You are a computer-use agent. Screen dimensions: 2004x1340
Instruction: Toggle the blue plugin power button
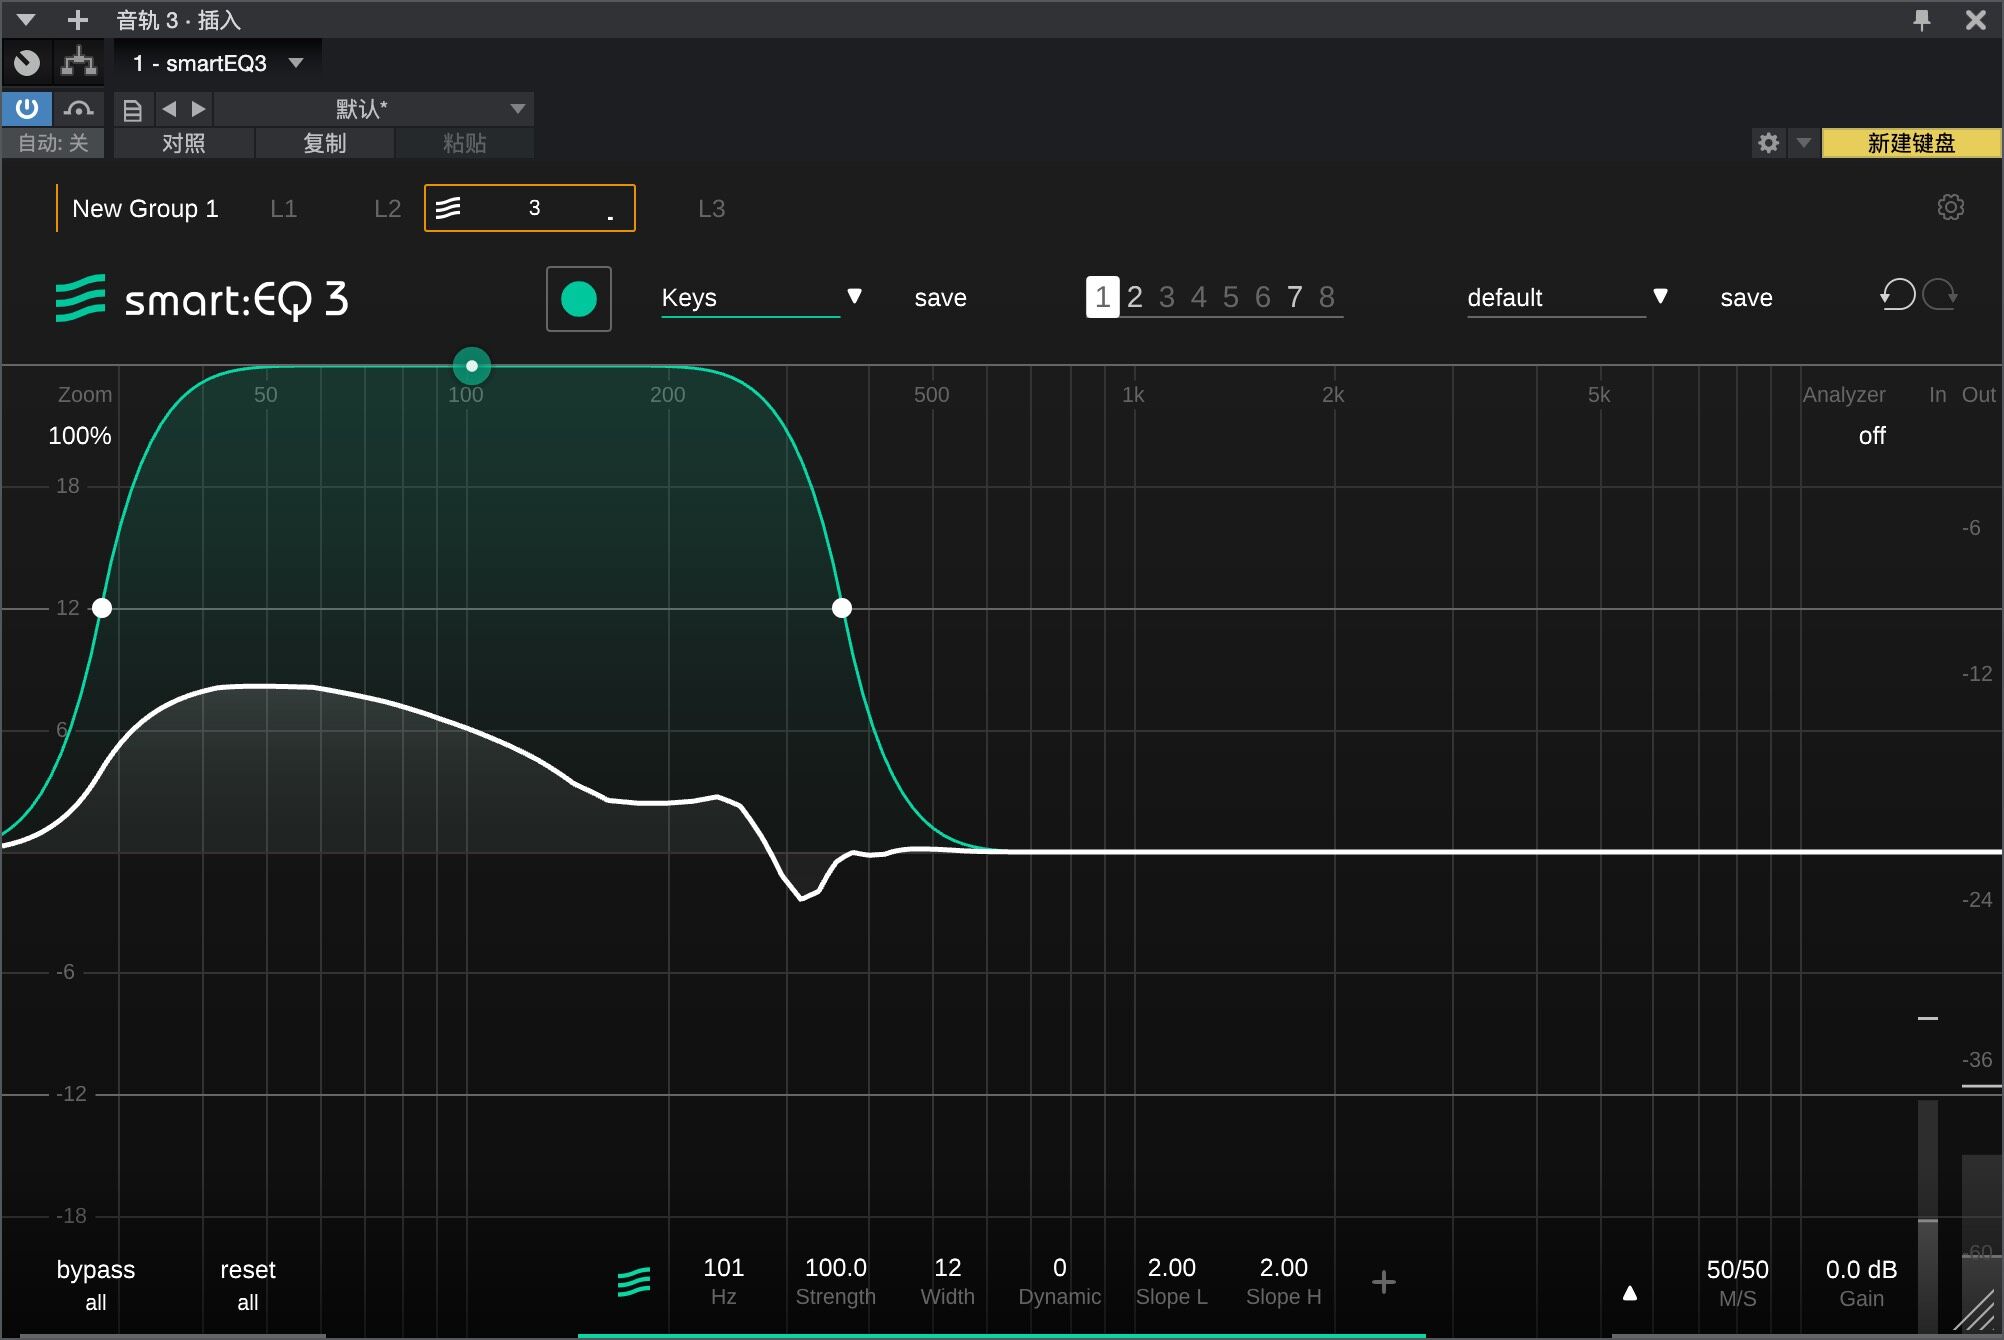pyautogui.click(x=27, y=109)
